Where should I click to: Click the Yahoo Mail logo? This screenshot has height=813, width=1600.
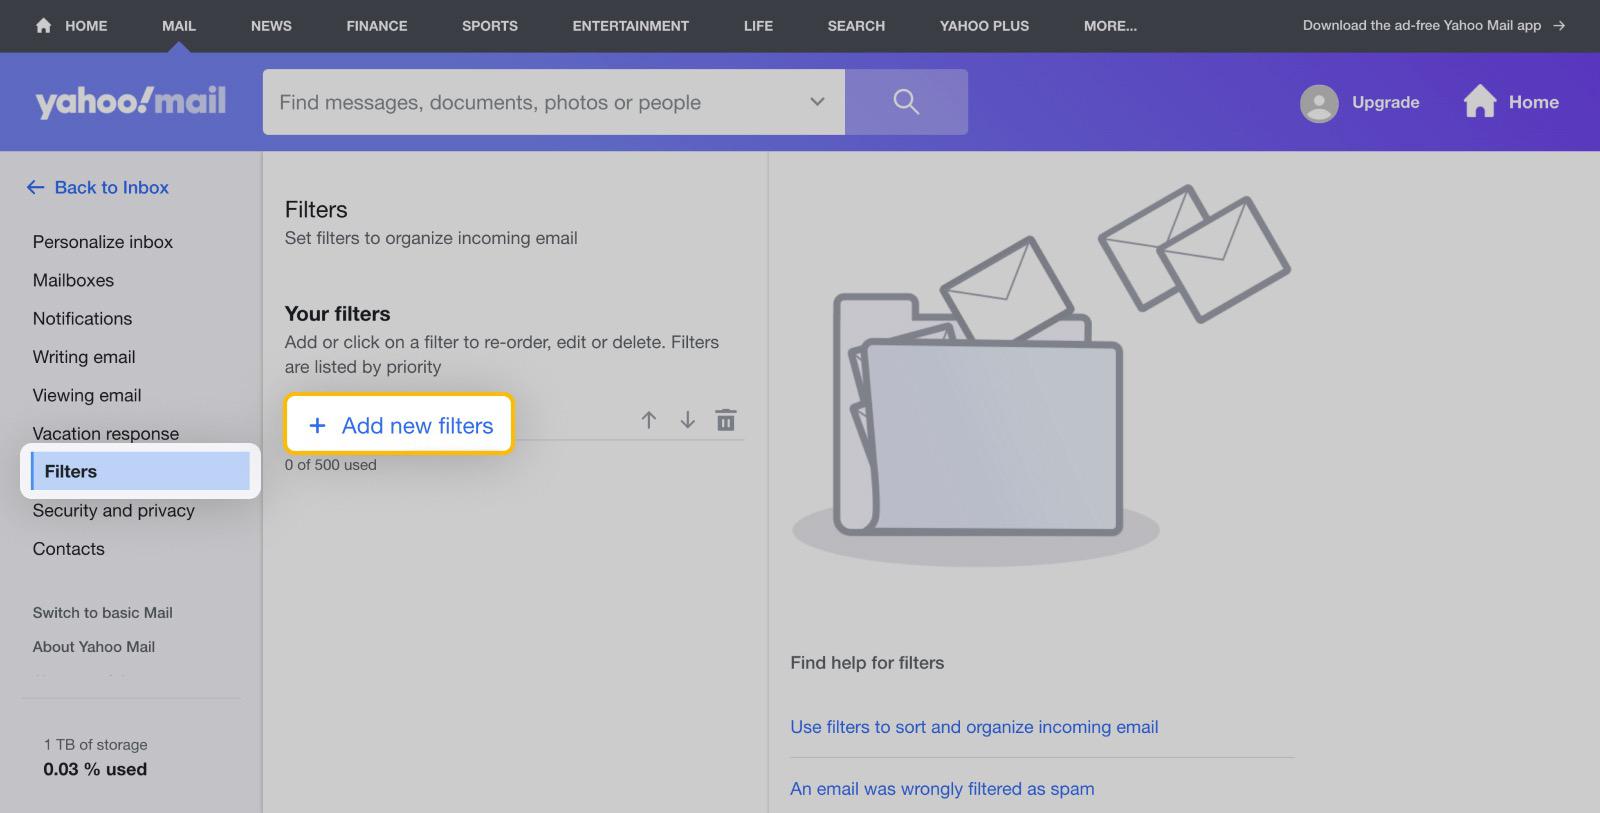coord(131,102)
